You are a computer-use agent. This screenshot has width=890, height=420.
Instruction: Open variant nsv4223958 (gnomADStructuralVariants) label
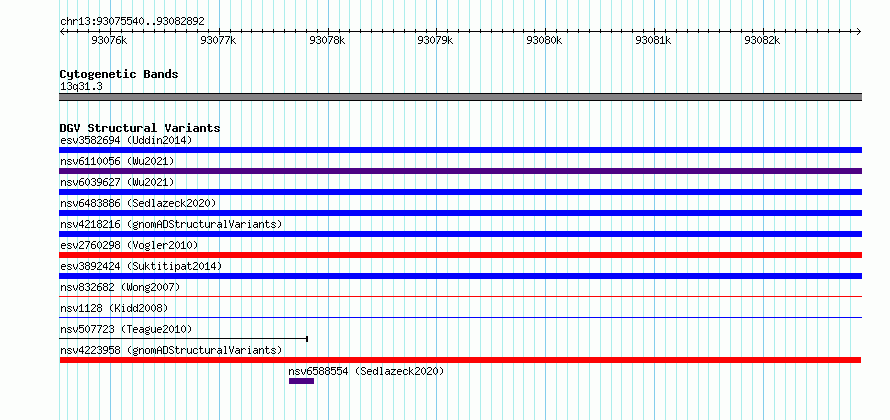[x=171, y=350]
